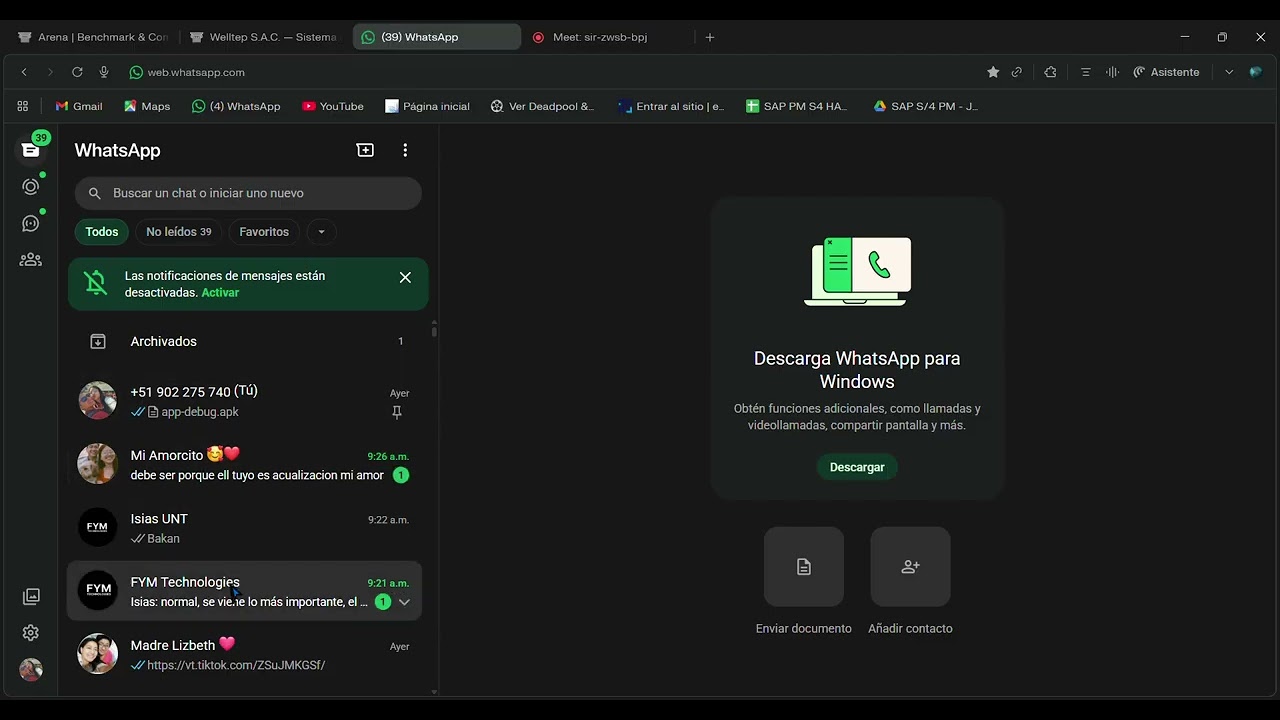Open the browser profile avatar
Viewport: 1280px width, 720px height.
1256,72
